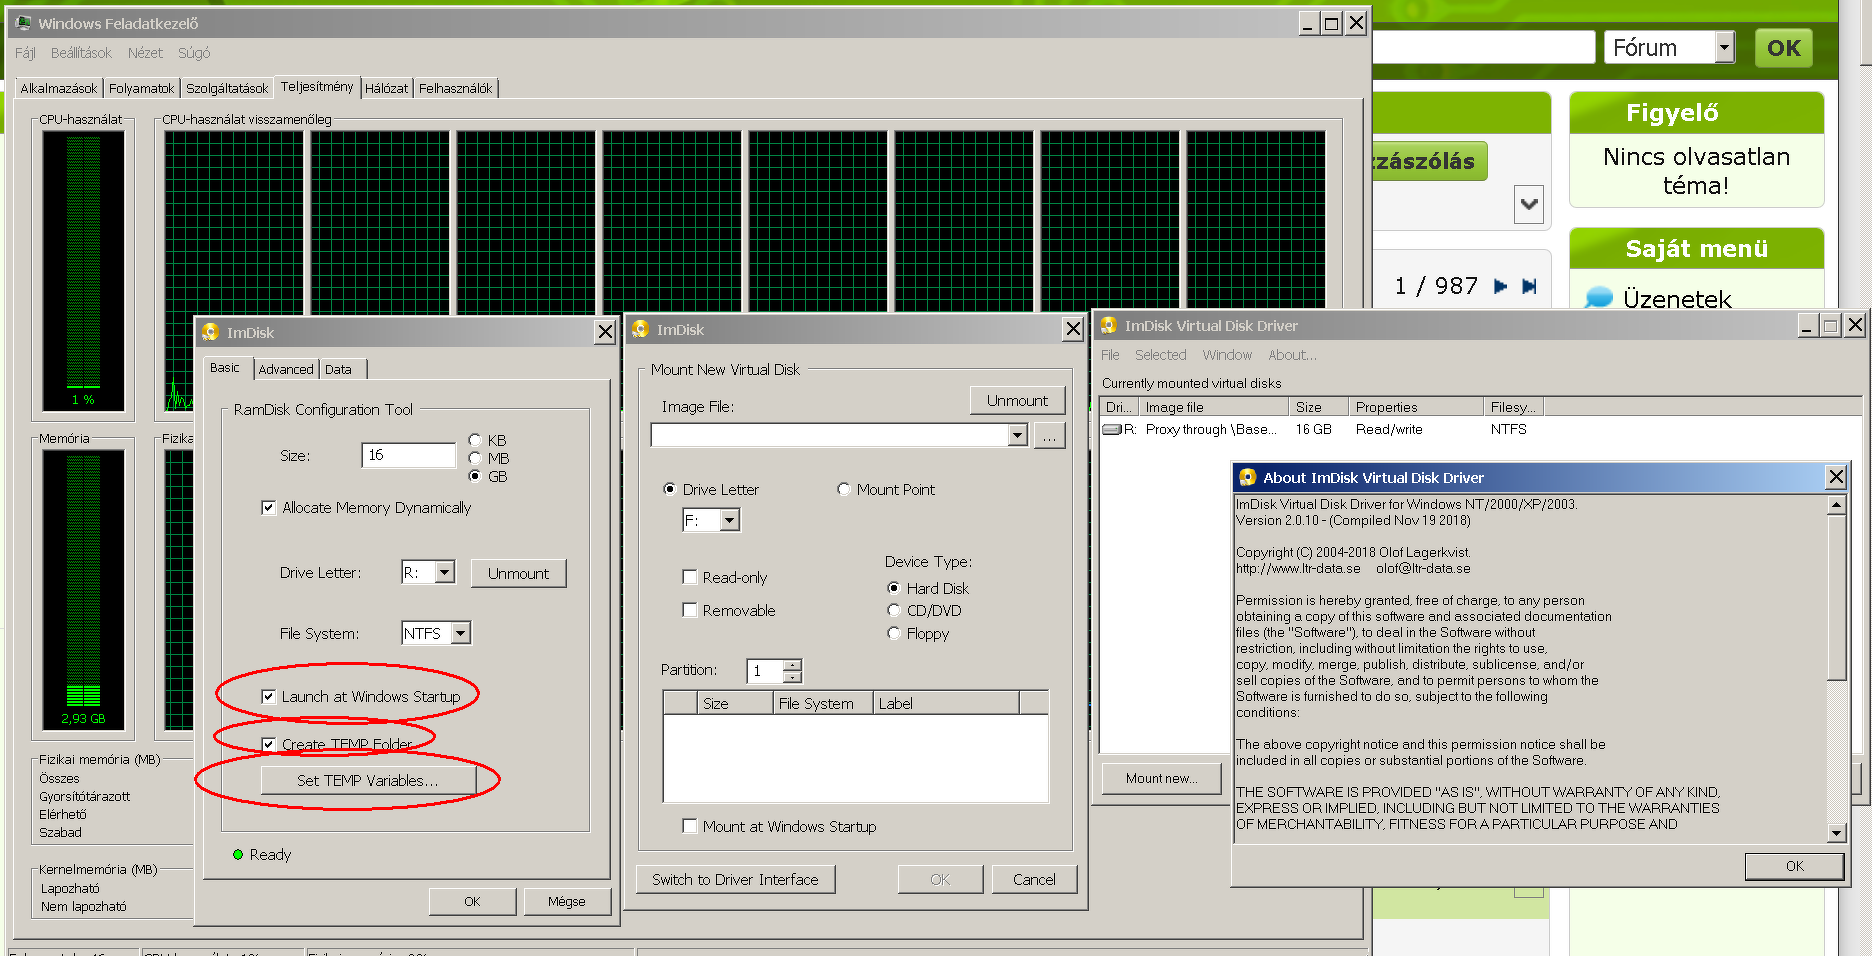Select the Hálózat tab
1872x956 pixels.
(386, 88)
